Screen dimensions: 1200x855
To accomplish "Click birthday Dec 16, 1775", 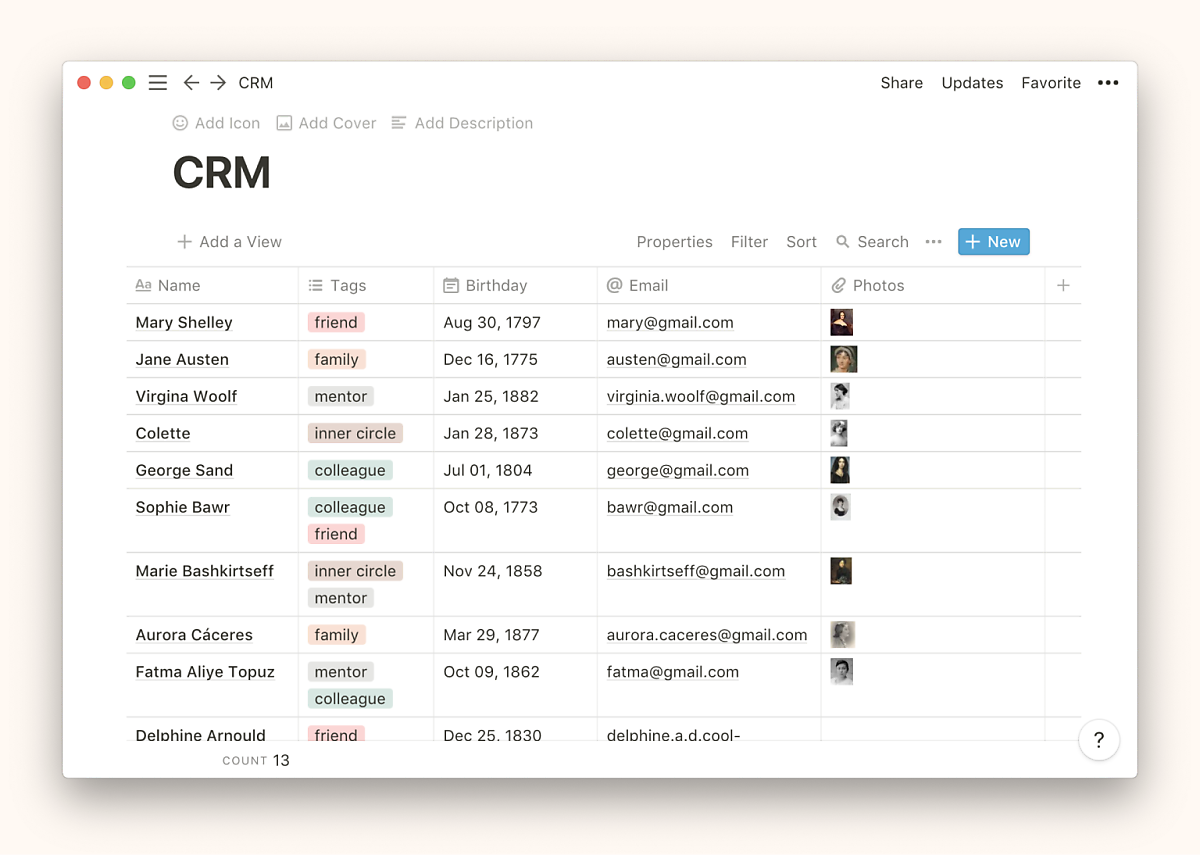I will click(x=491, y=359).
